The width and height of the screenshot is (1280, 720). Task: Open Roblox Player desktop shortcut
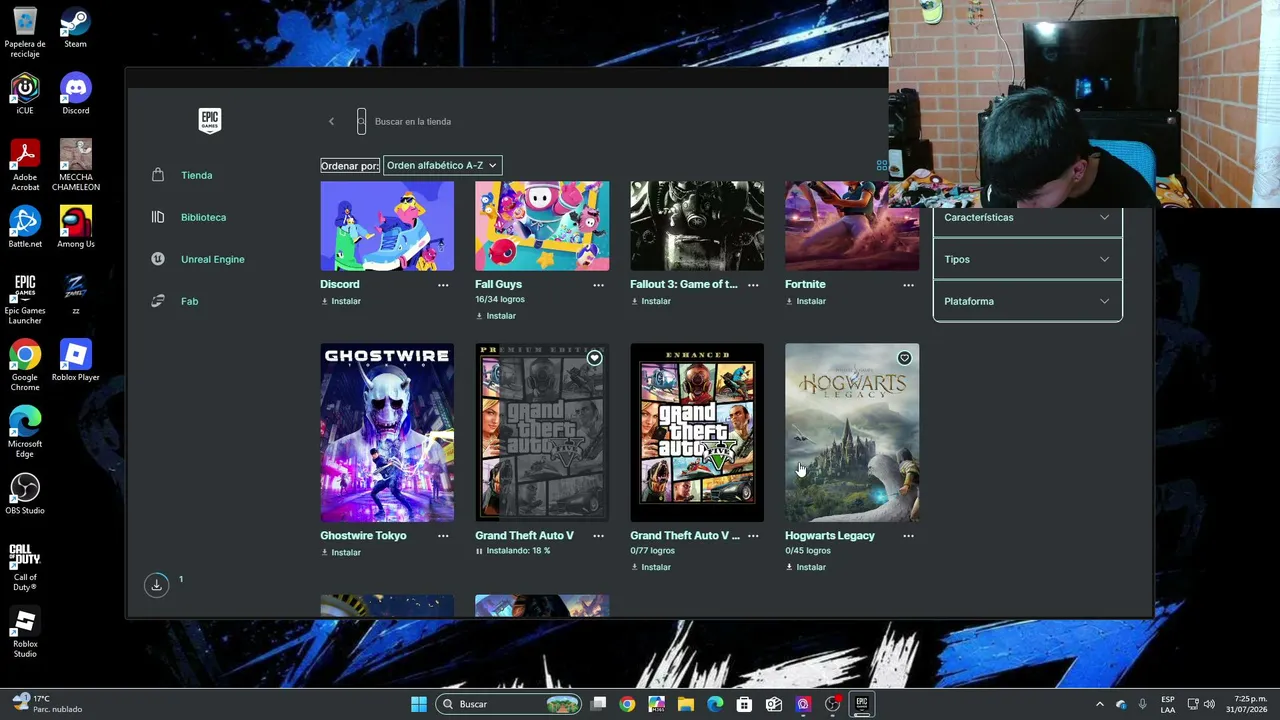tap(75, 360)
